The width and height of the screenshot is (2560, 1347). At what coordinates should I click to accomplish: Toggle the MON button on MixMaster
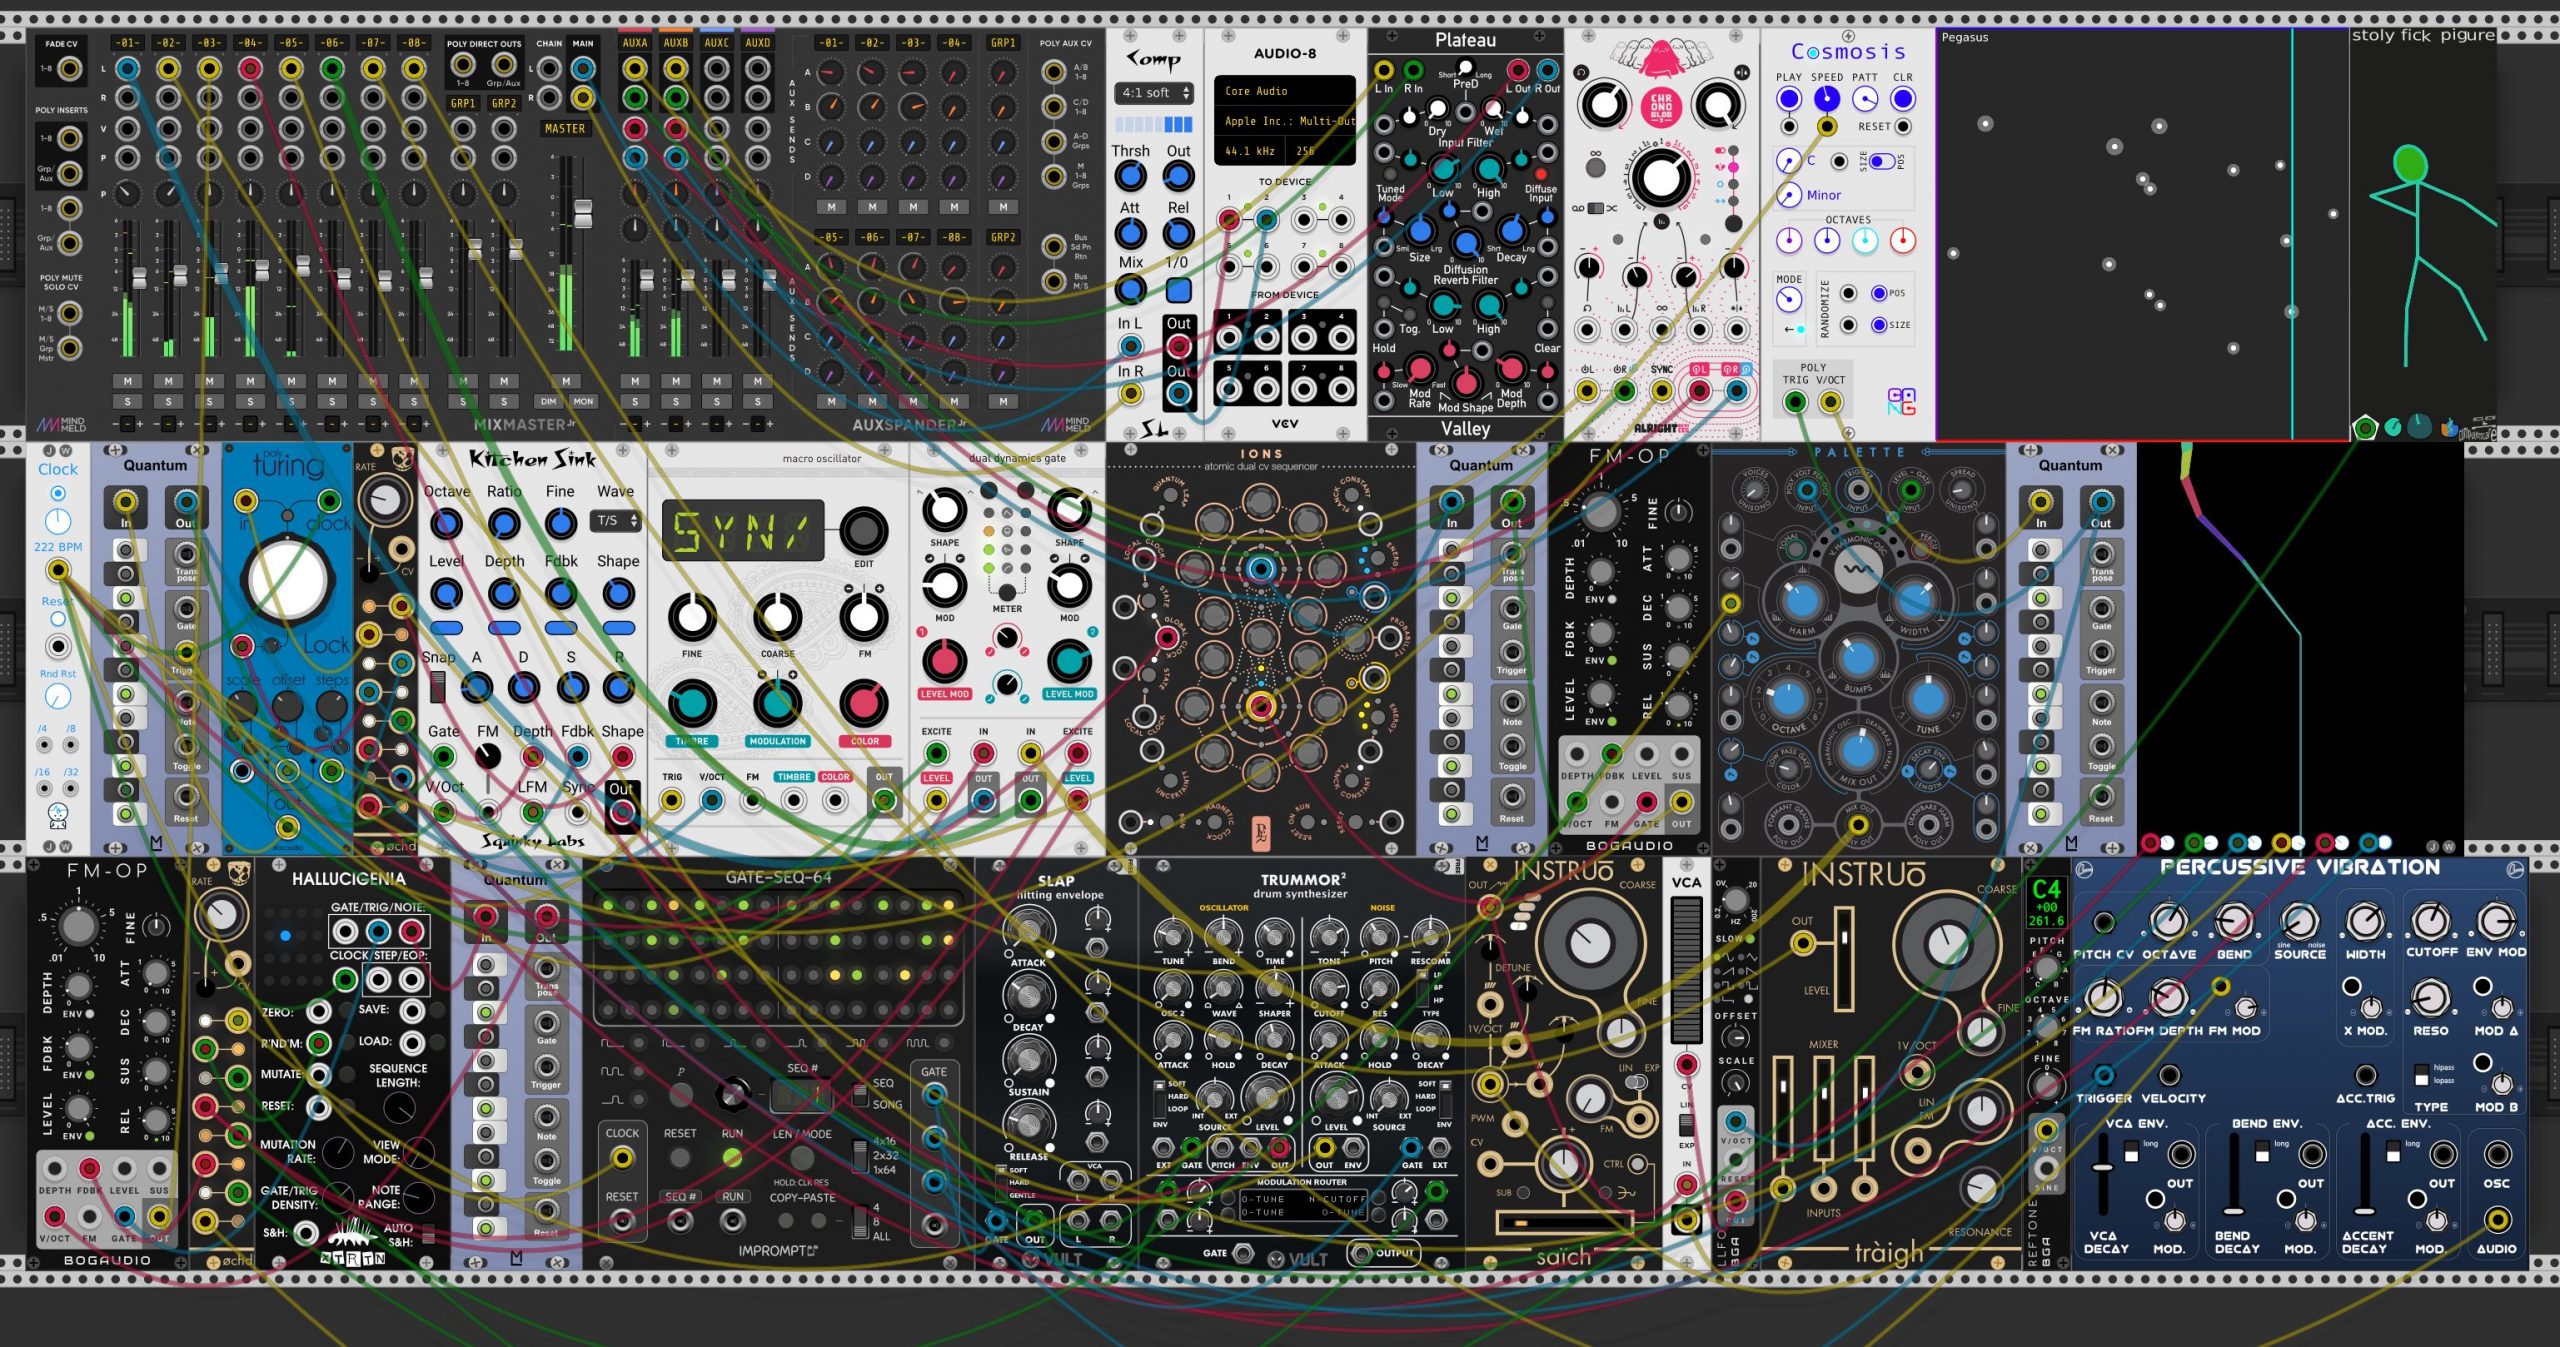[583, 401]
